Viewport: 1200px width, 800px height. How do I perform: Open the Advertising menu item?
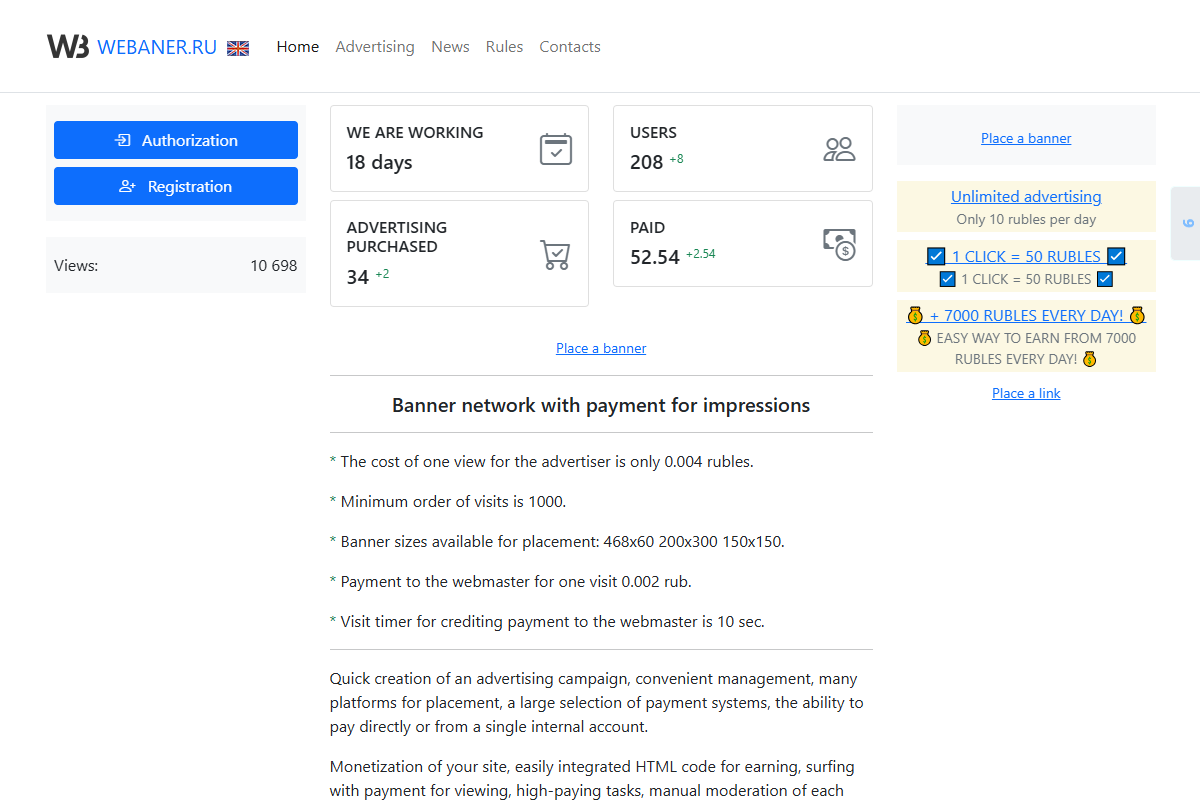click(375, 46)
